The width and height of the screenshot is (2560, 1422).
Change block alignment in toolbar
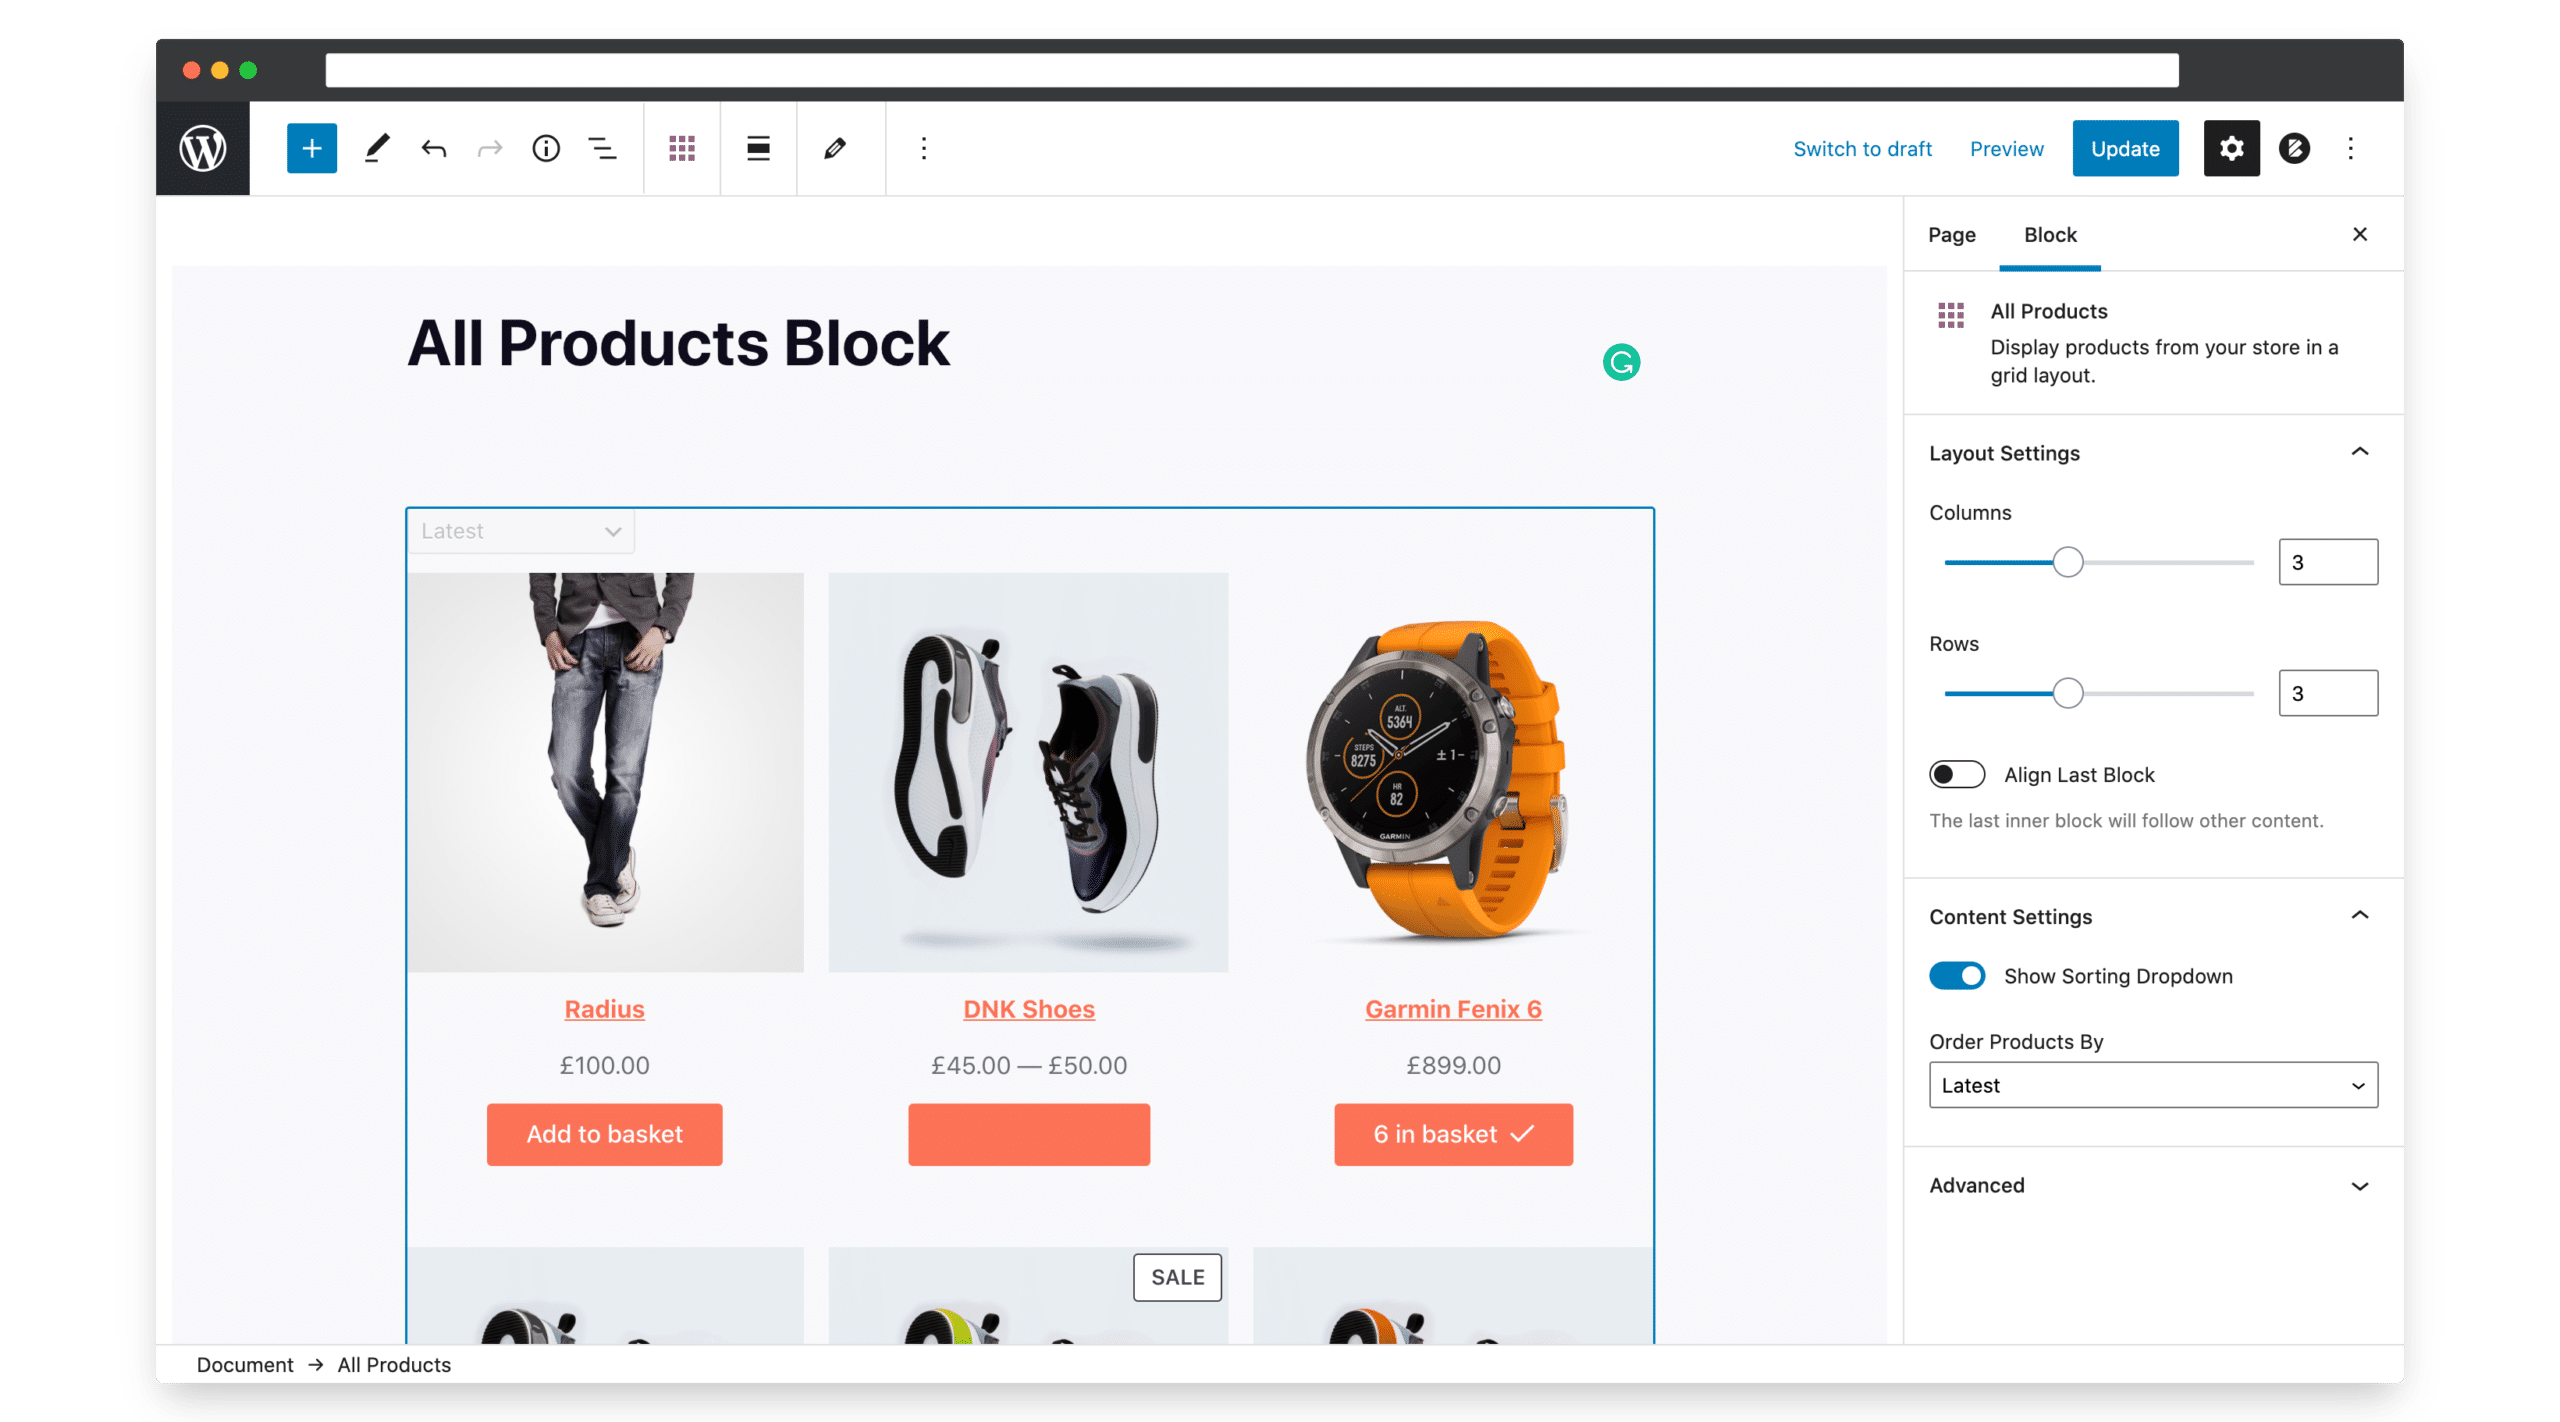point(758,149)
